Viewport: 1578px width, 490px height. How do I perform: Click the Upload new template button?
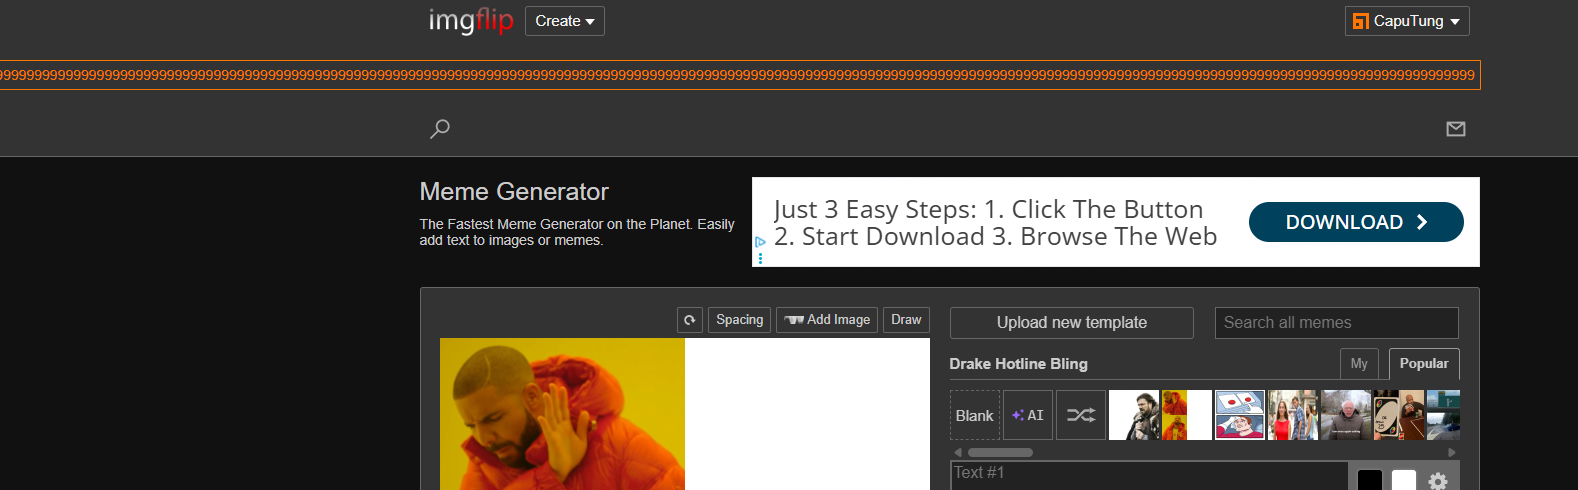pyautogui.click(x=1071, y=323)
